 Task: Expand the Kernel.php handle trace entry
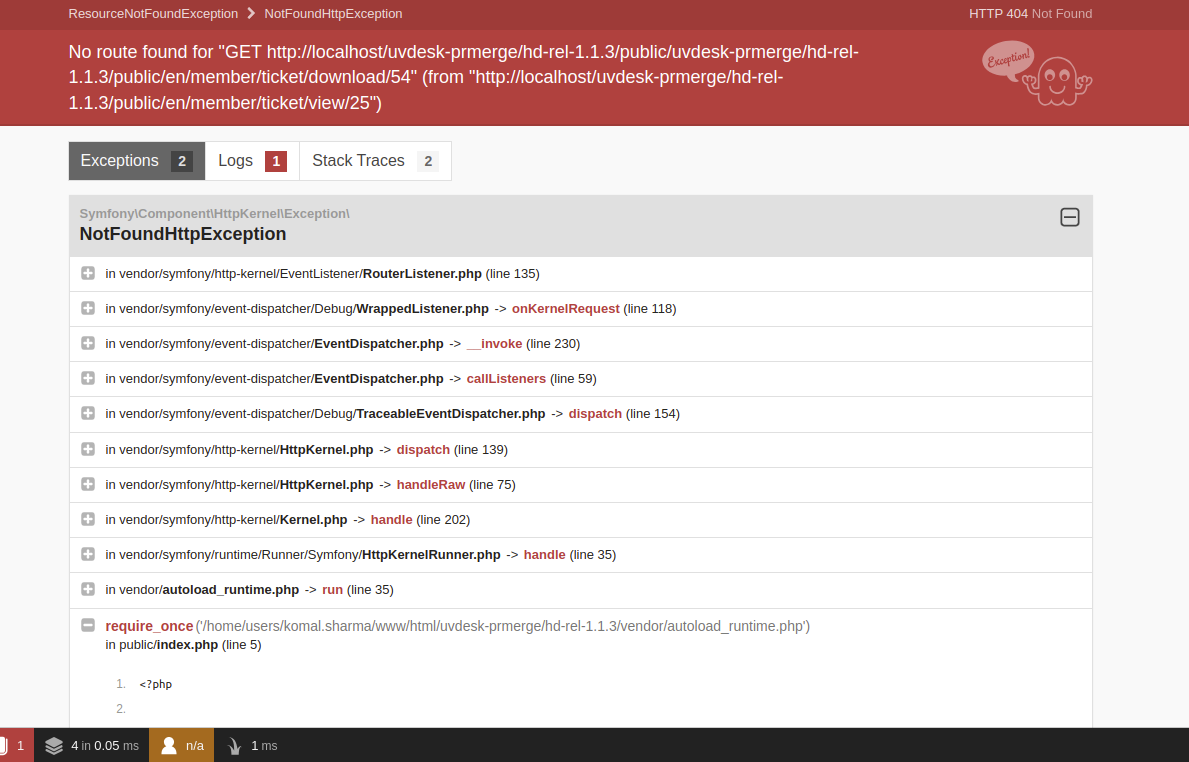(88, 519)
